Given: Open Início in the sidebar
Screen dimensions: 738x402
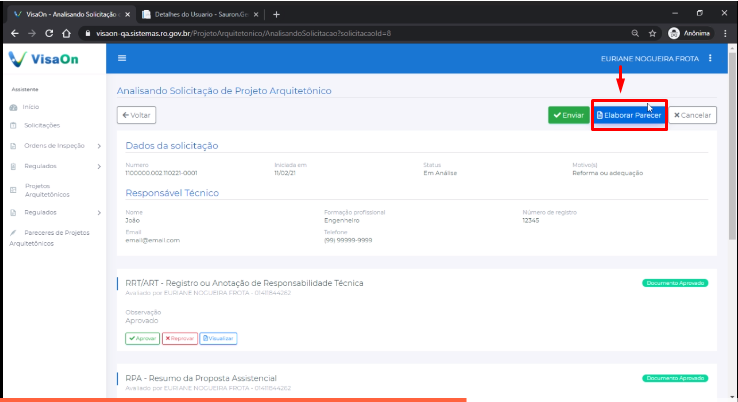Looking at the screenshot, I should 31,107.
